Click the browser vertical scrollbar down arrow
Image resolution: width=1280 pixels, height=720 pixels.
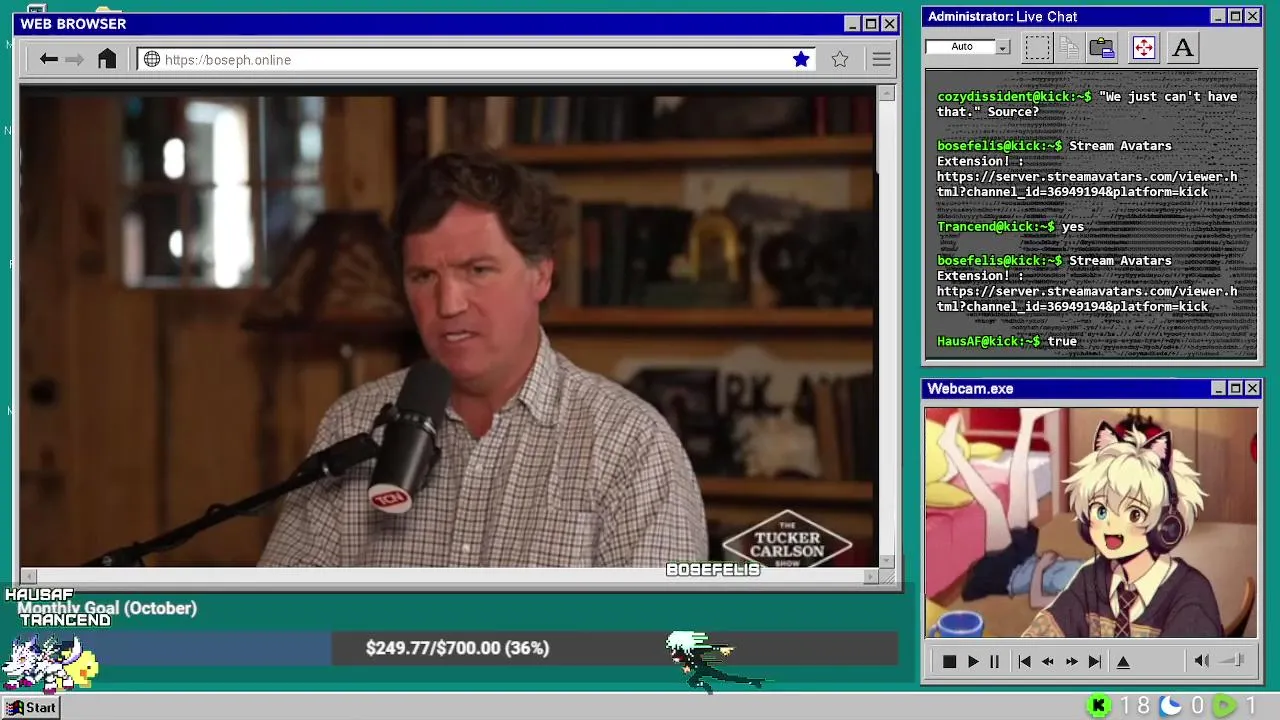[x=886, y=561]
